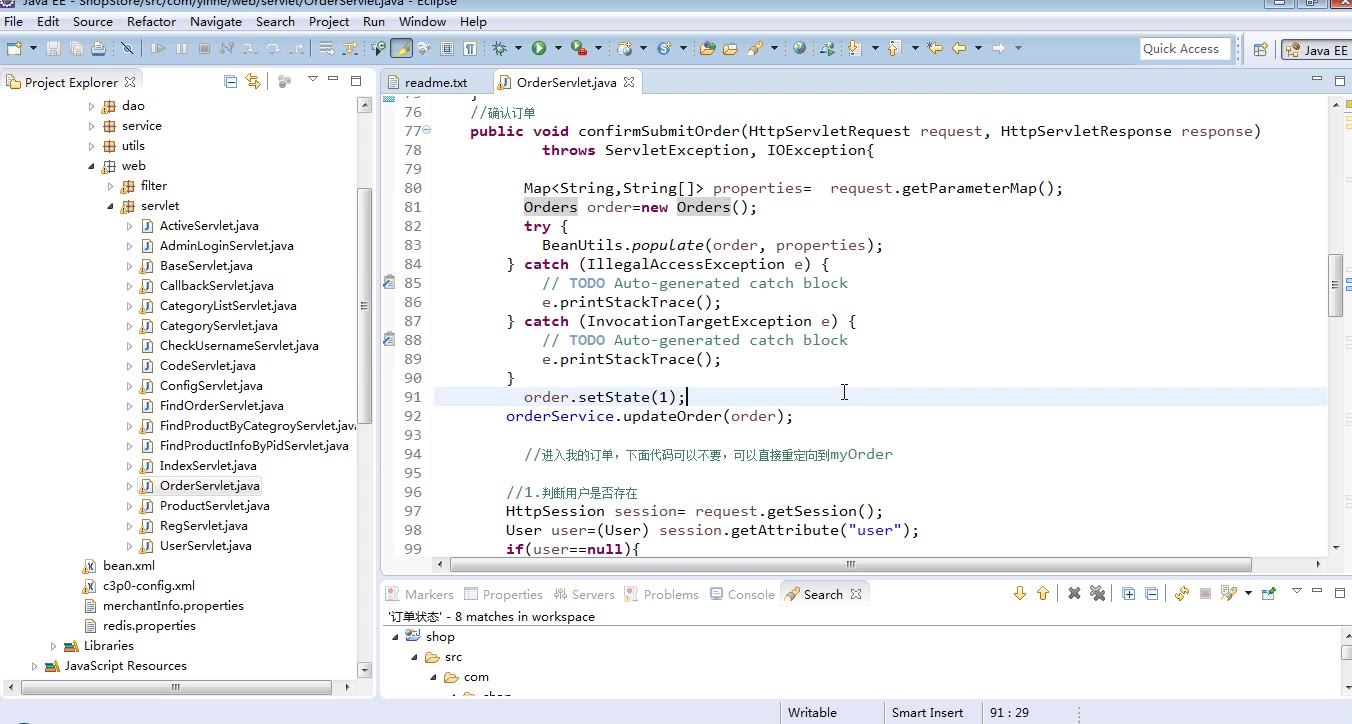Toggle Show Whitespace Characters pilcrow button

pyautogui.click(x=469, y=48)
